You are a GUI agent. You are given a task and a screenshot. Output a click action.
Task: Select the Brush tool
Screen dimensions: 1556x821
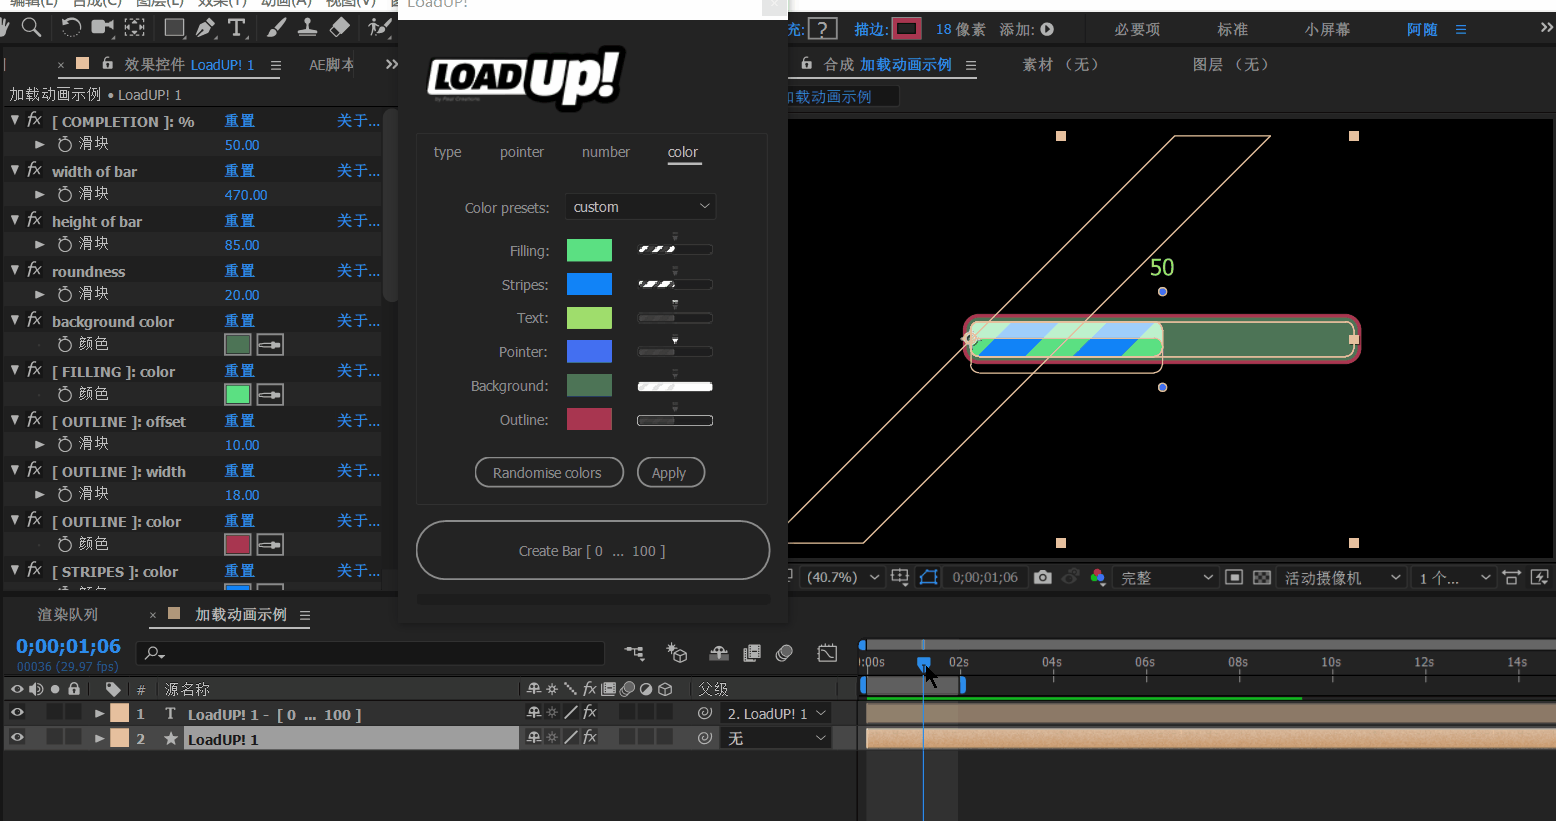click(277, 27)
